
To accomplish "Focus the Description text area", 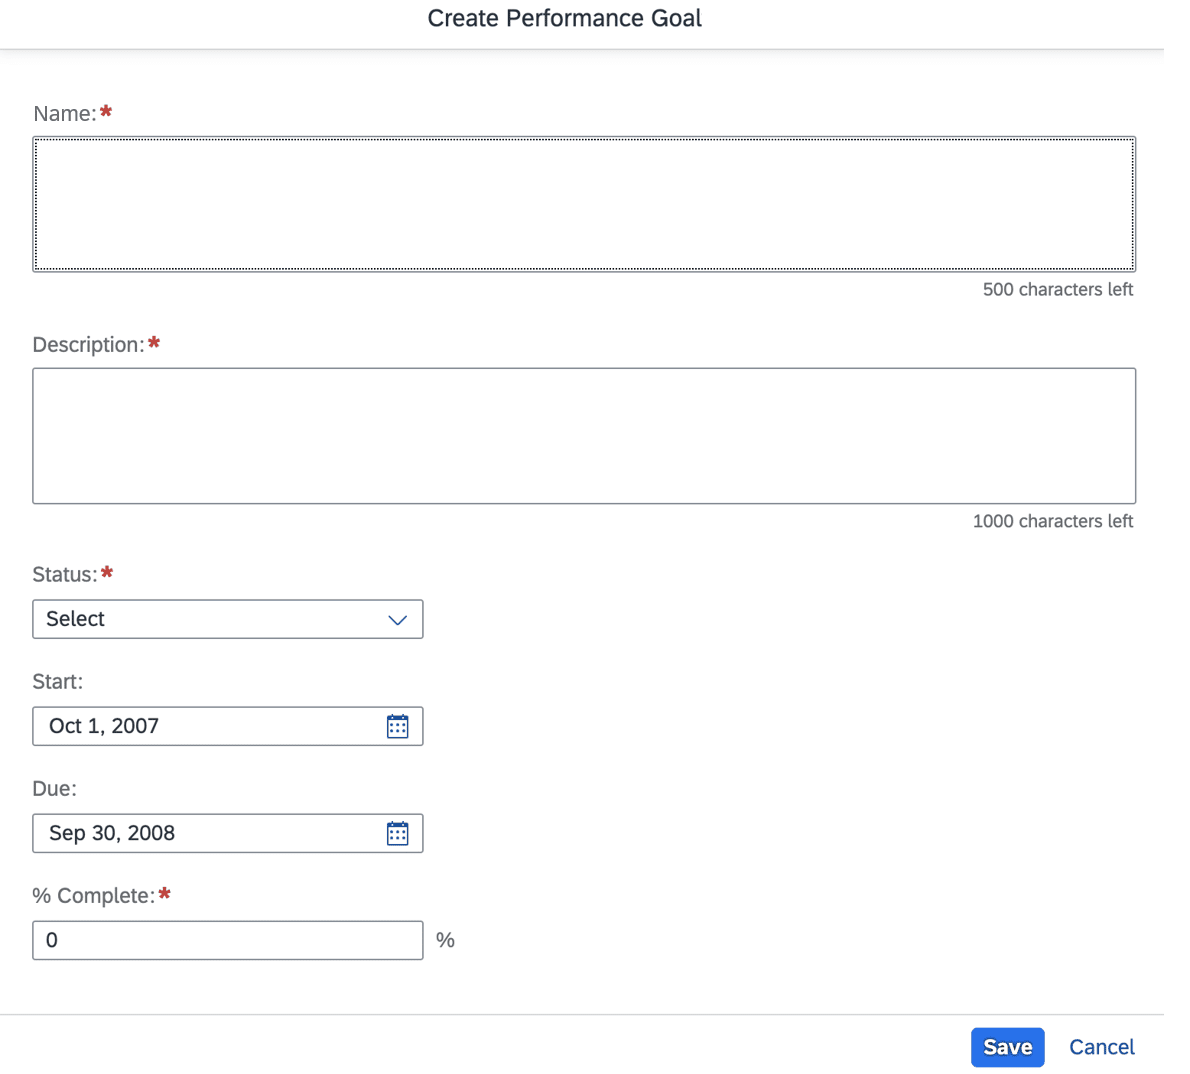I will (583, 435).
